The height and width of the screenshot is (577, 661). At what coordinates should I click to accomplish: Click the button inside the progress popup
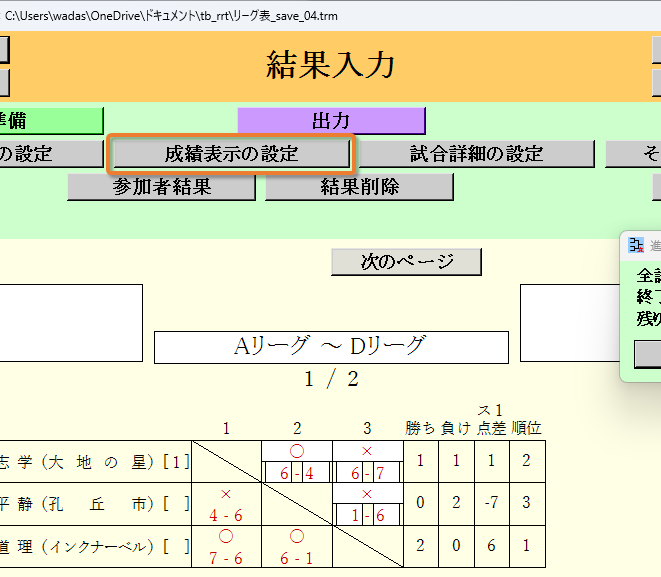[648, 354]
